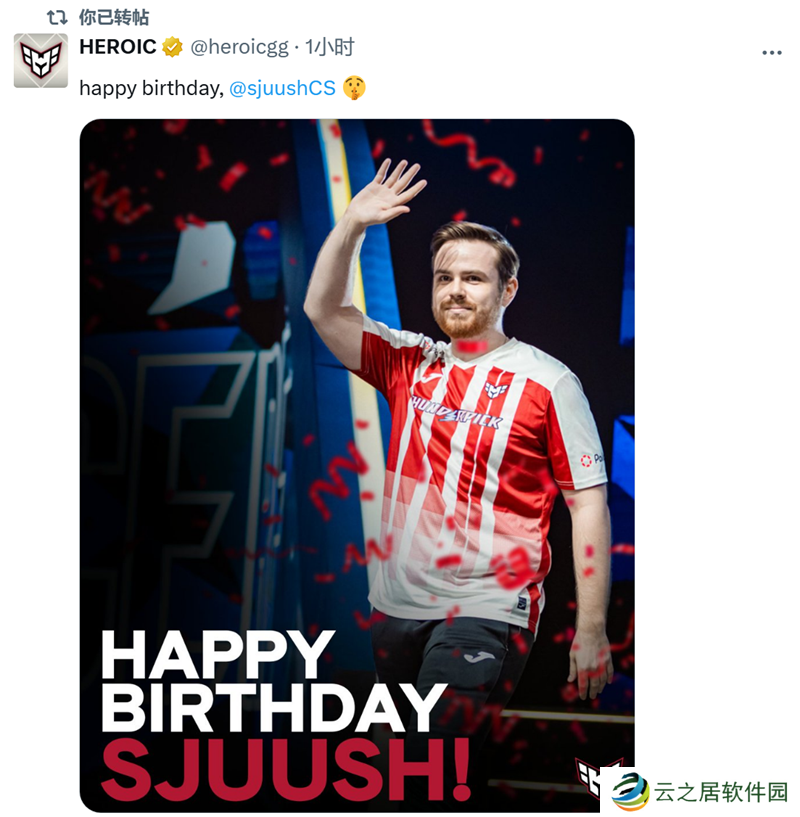This screenshot has height=817, width=800.
Task: Open the post via the 1小时 timestamp
Action: click(329, 47)
